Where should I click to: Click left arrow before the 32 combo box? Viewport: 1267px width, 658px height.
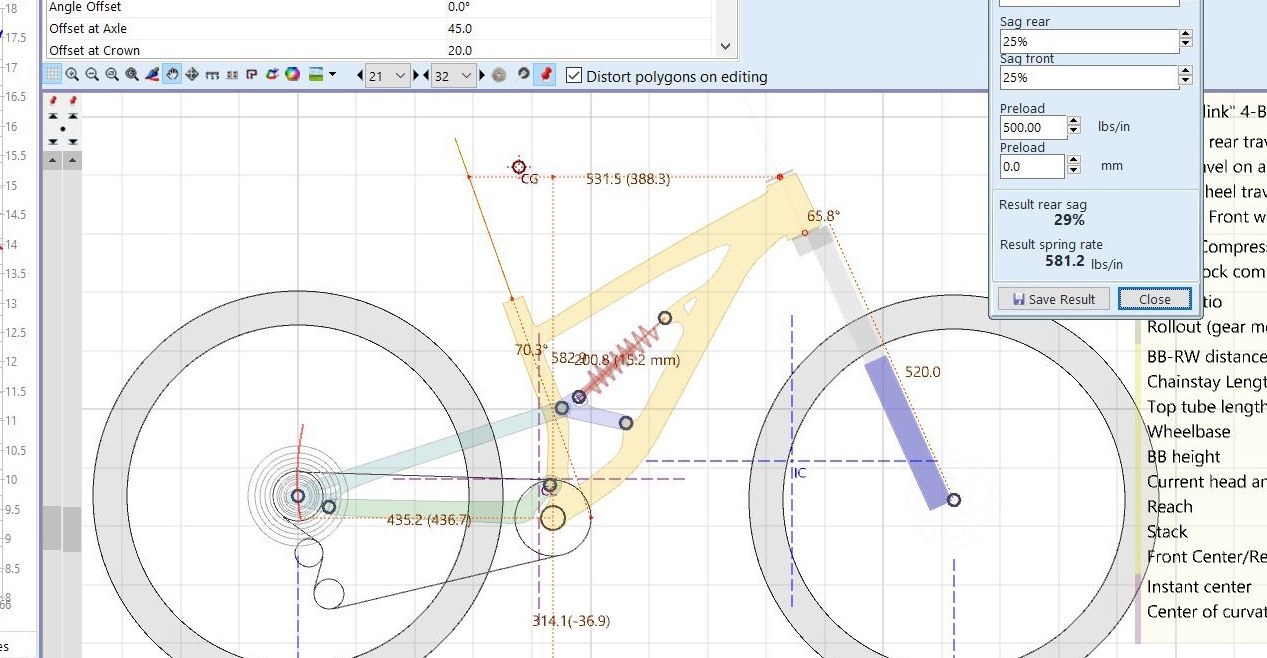coord(426,76)
